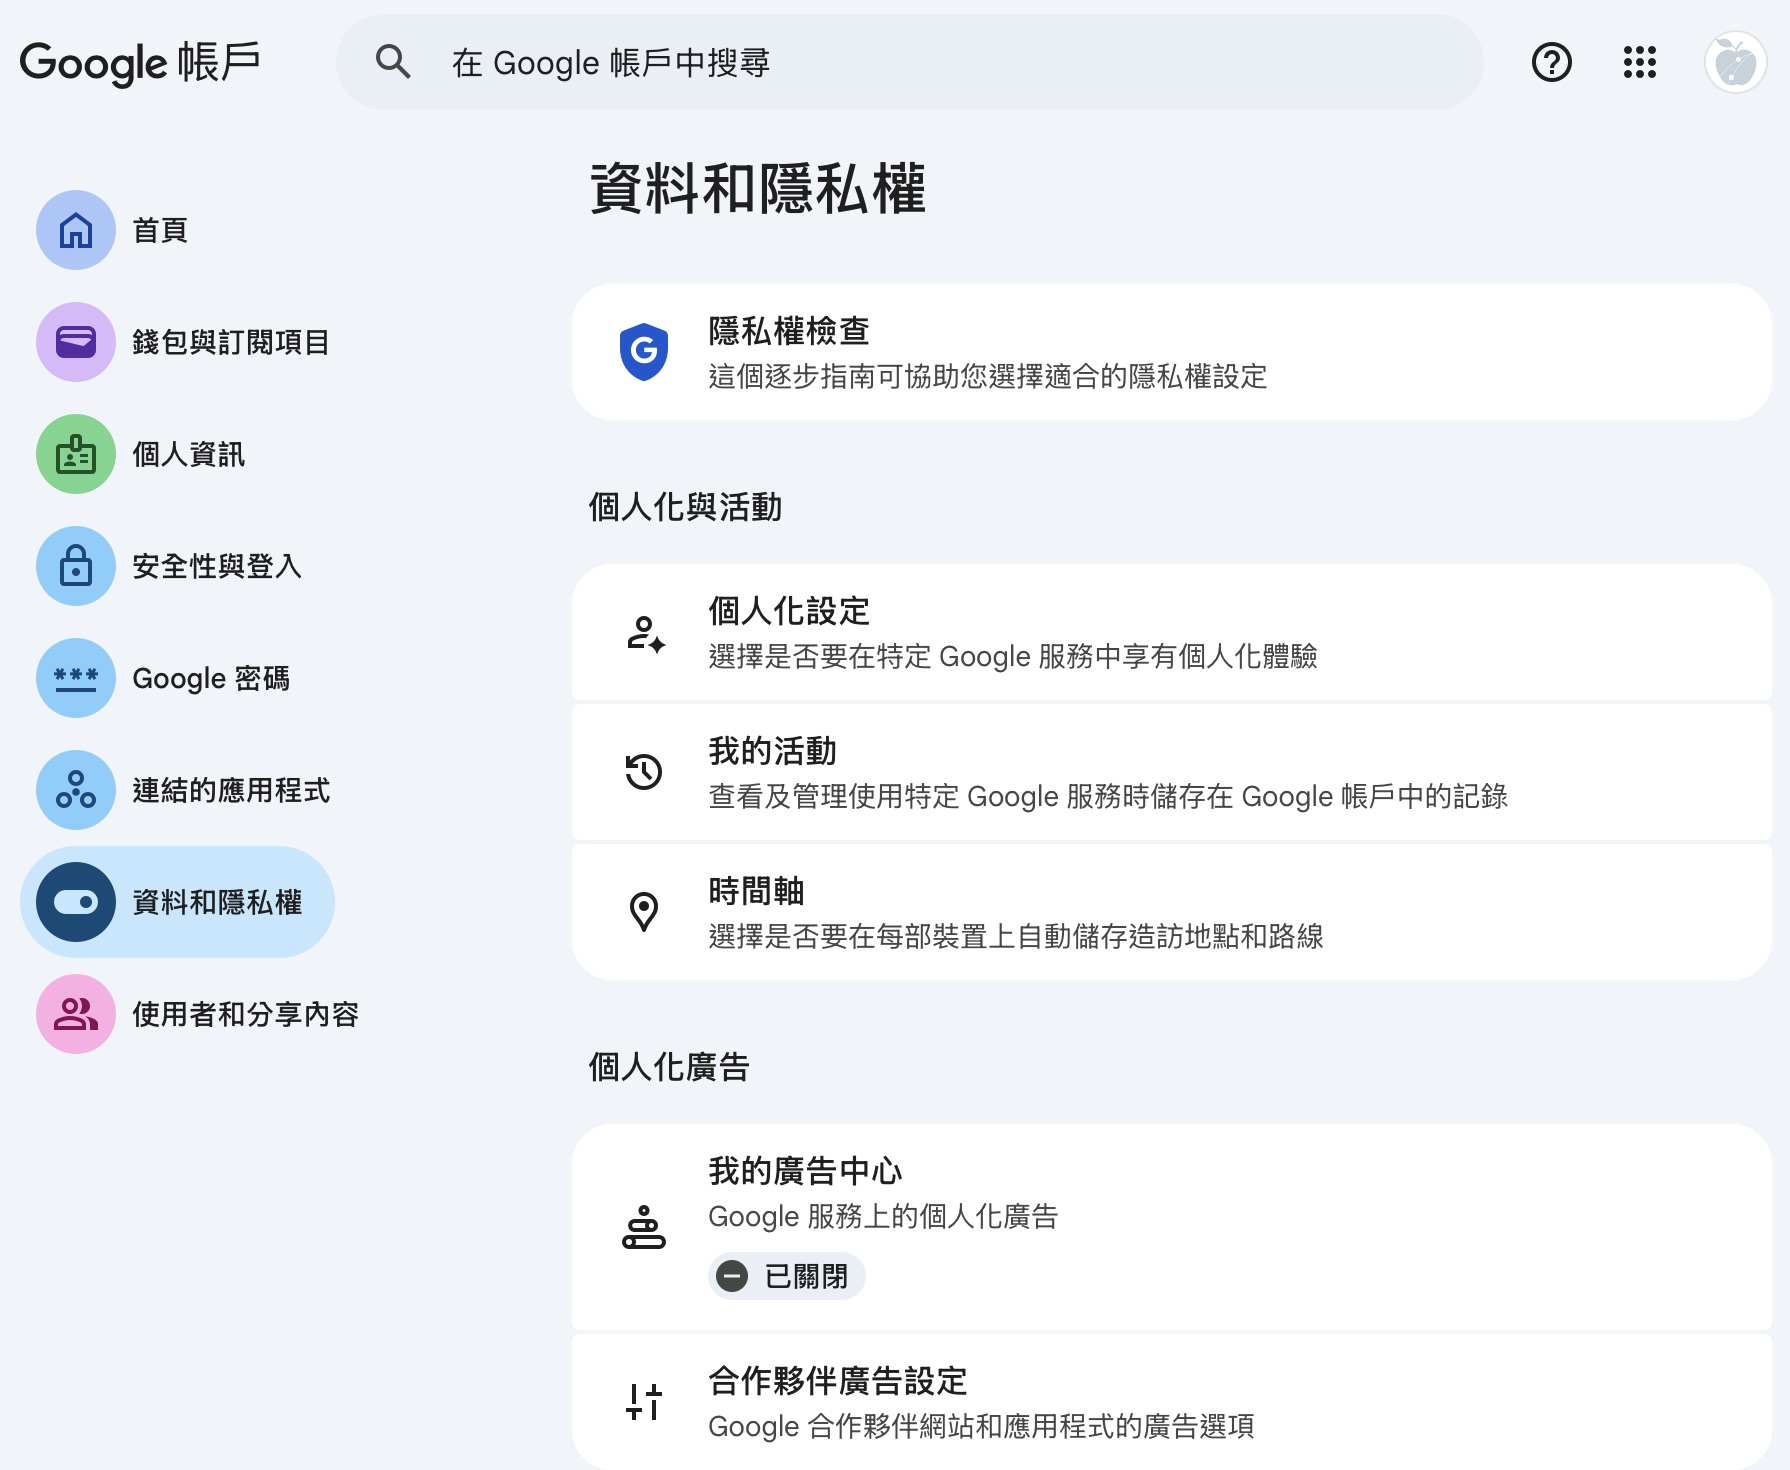Click the 我的廣告中心 icon
Screen dimensions: 1790x1470
[x=644, y=1227]
